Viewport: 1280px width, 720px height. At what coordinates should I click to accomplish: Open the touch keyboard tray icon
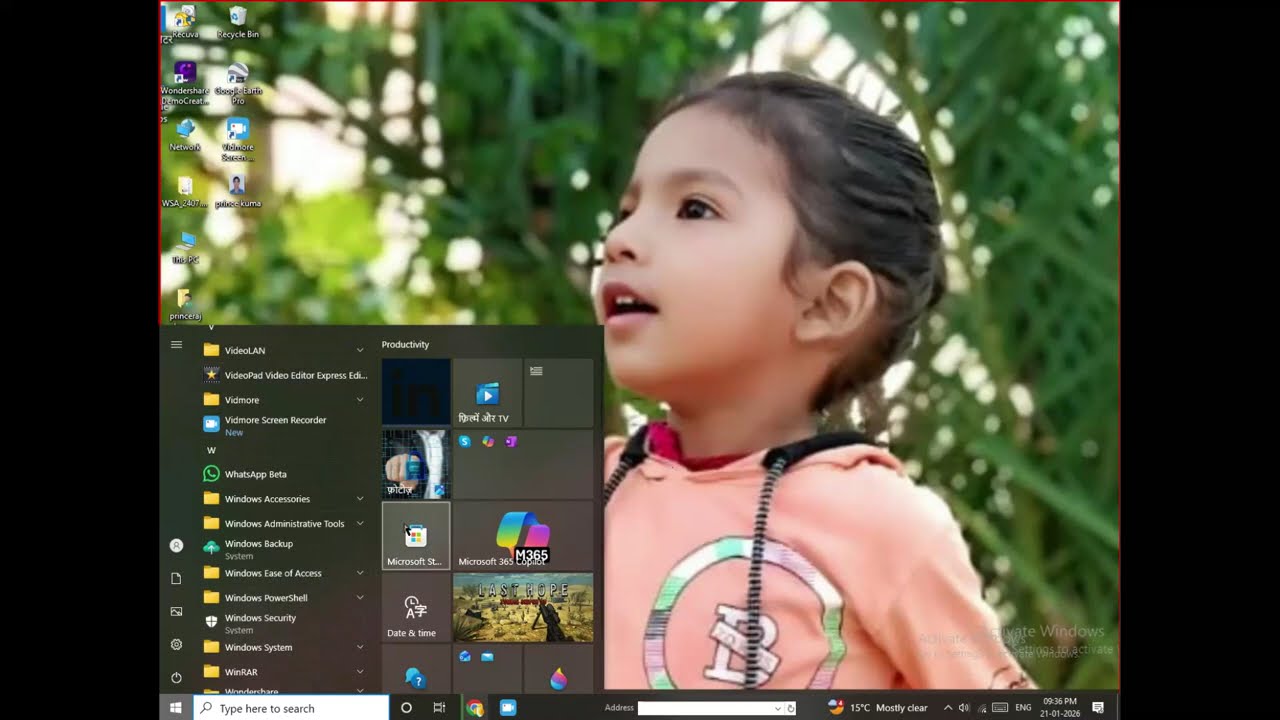pyautogui.click(x=1000, y=708)
